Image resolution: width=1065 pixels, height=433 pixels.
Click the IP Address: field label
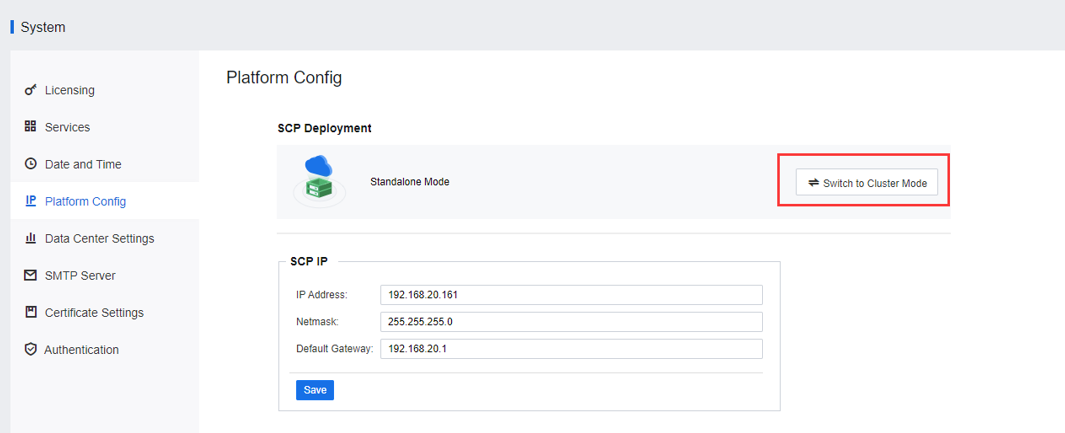pyautogui.click(x=322, y=295)
